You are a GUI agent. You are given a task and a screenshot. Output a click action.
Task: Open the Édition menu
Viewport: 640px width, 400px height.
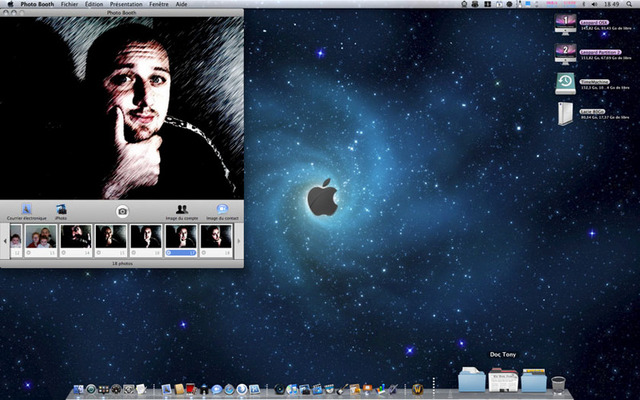94,4
